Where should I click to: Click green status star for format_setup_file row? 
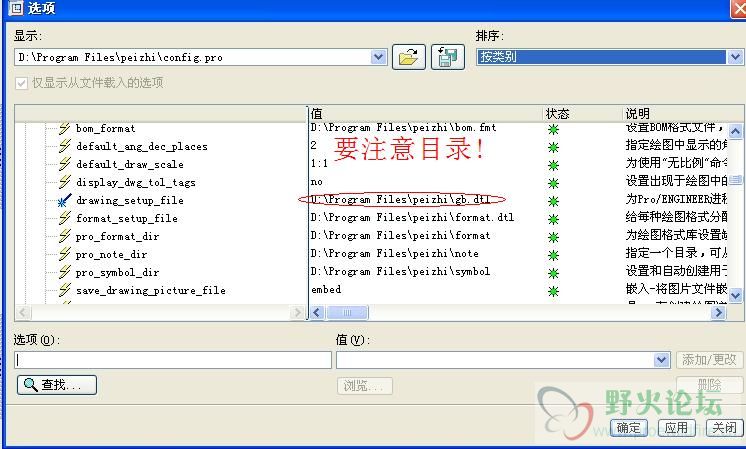pos(553,220)
